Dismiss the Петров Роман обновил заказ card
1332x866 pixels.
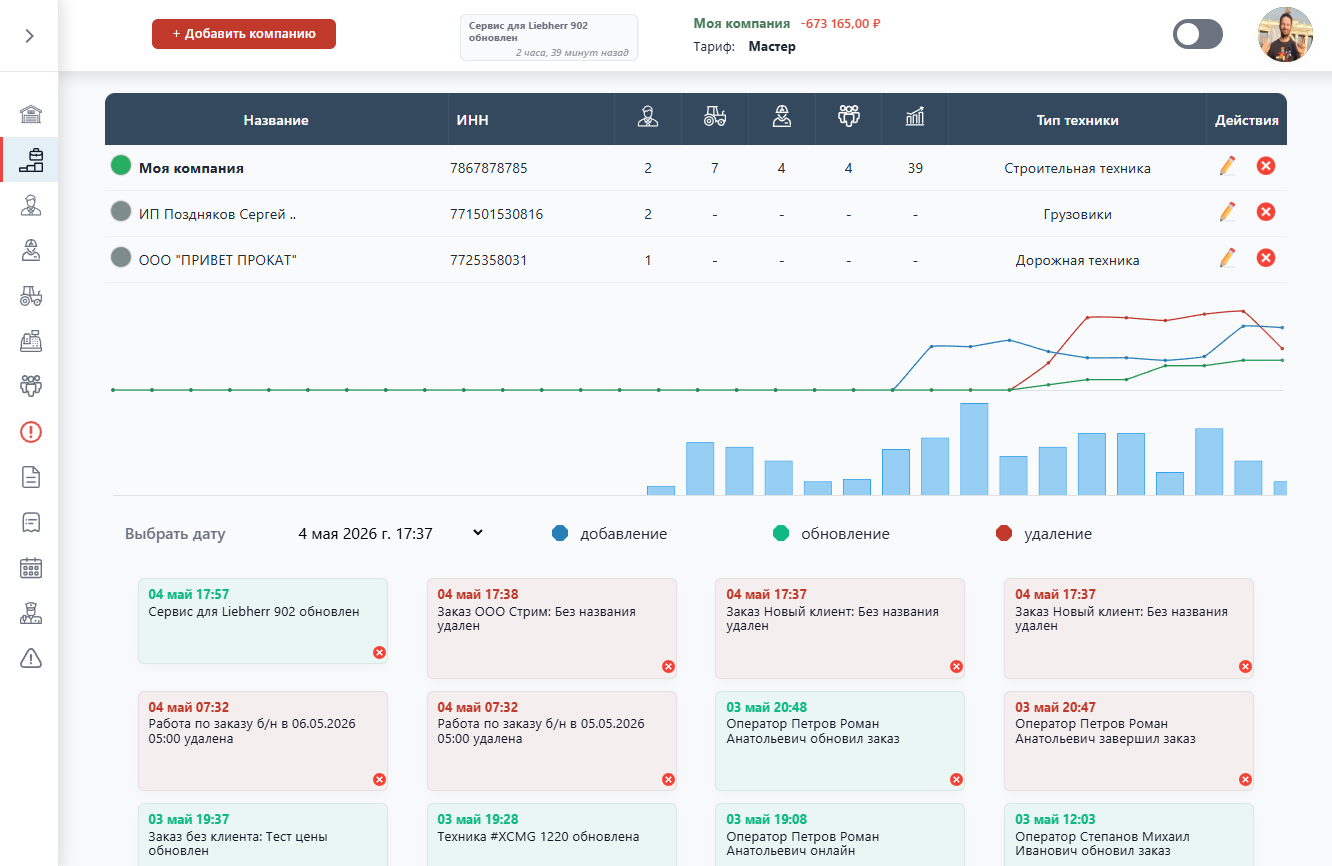[956, 779]
